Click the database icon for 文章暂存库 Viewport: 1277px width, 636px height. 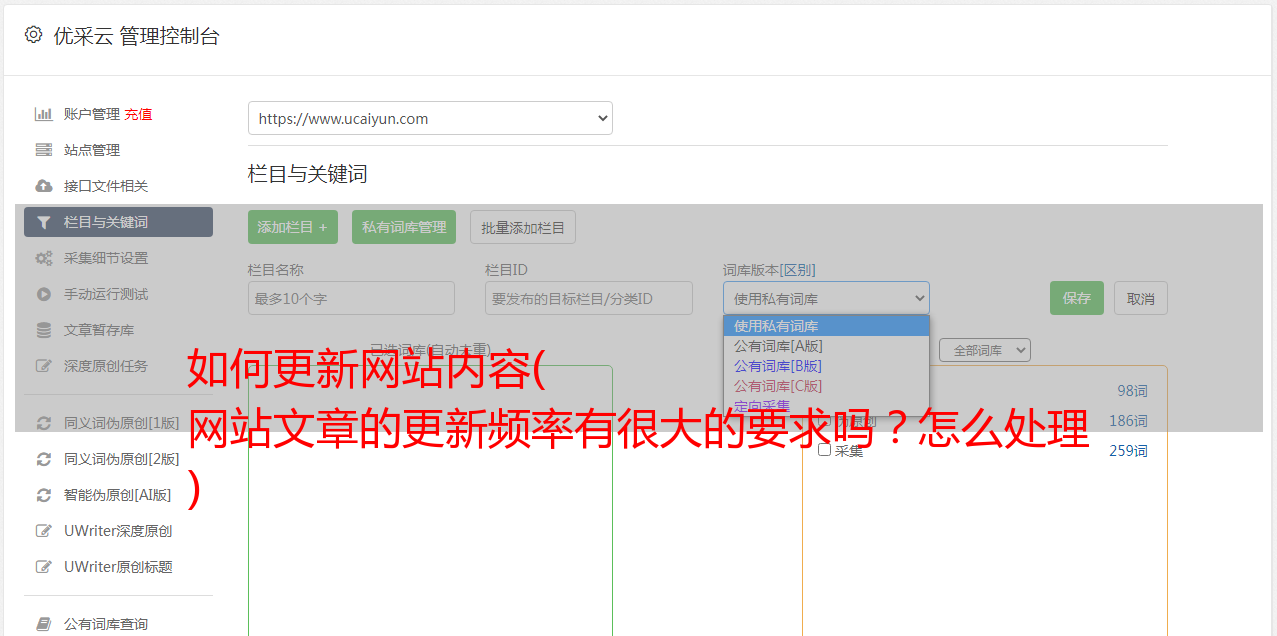pos(43,330)
